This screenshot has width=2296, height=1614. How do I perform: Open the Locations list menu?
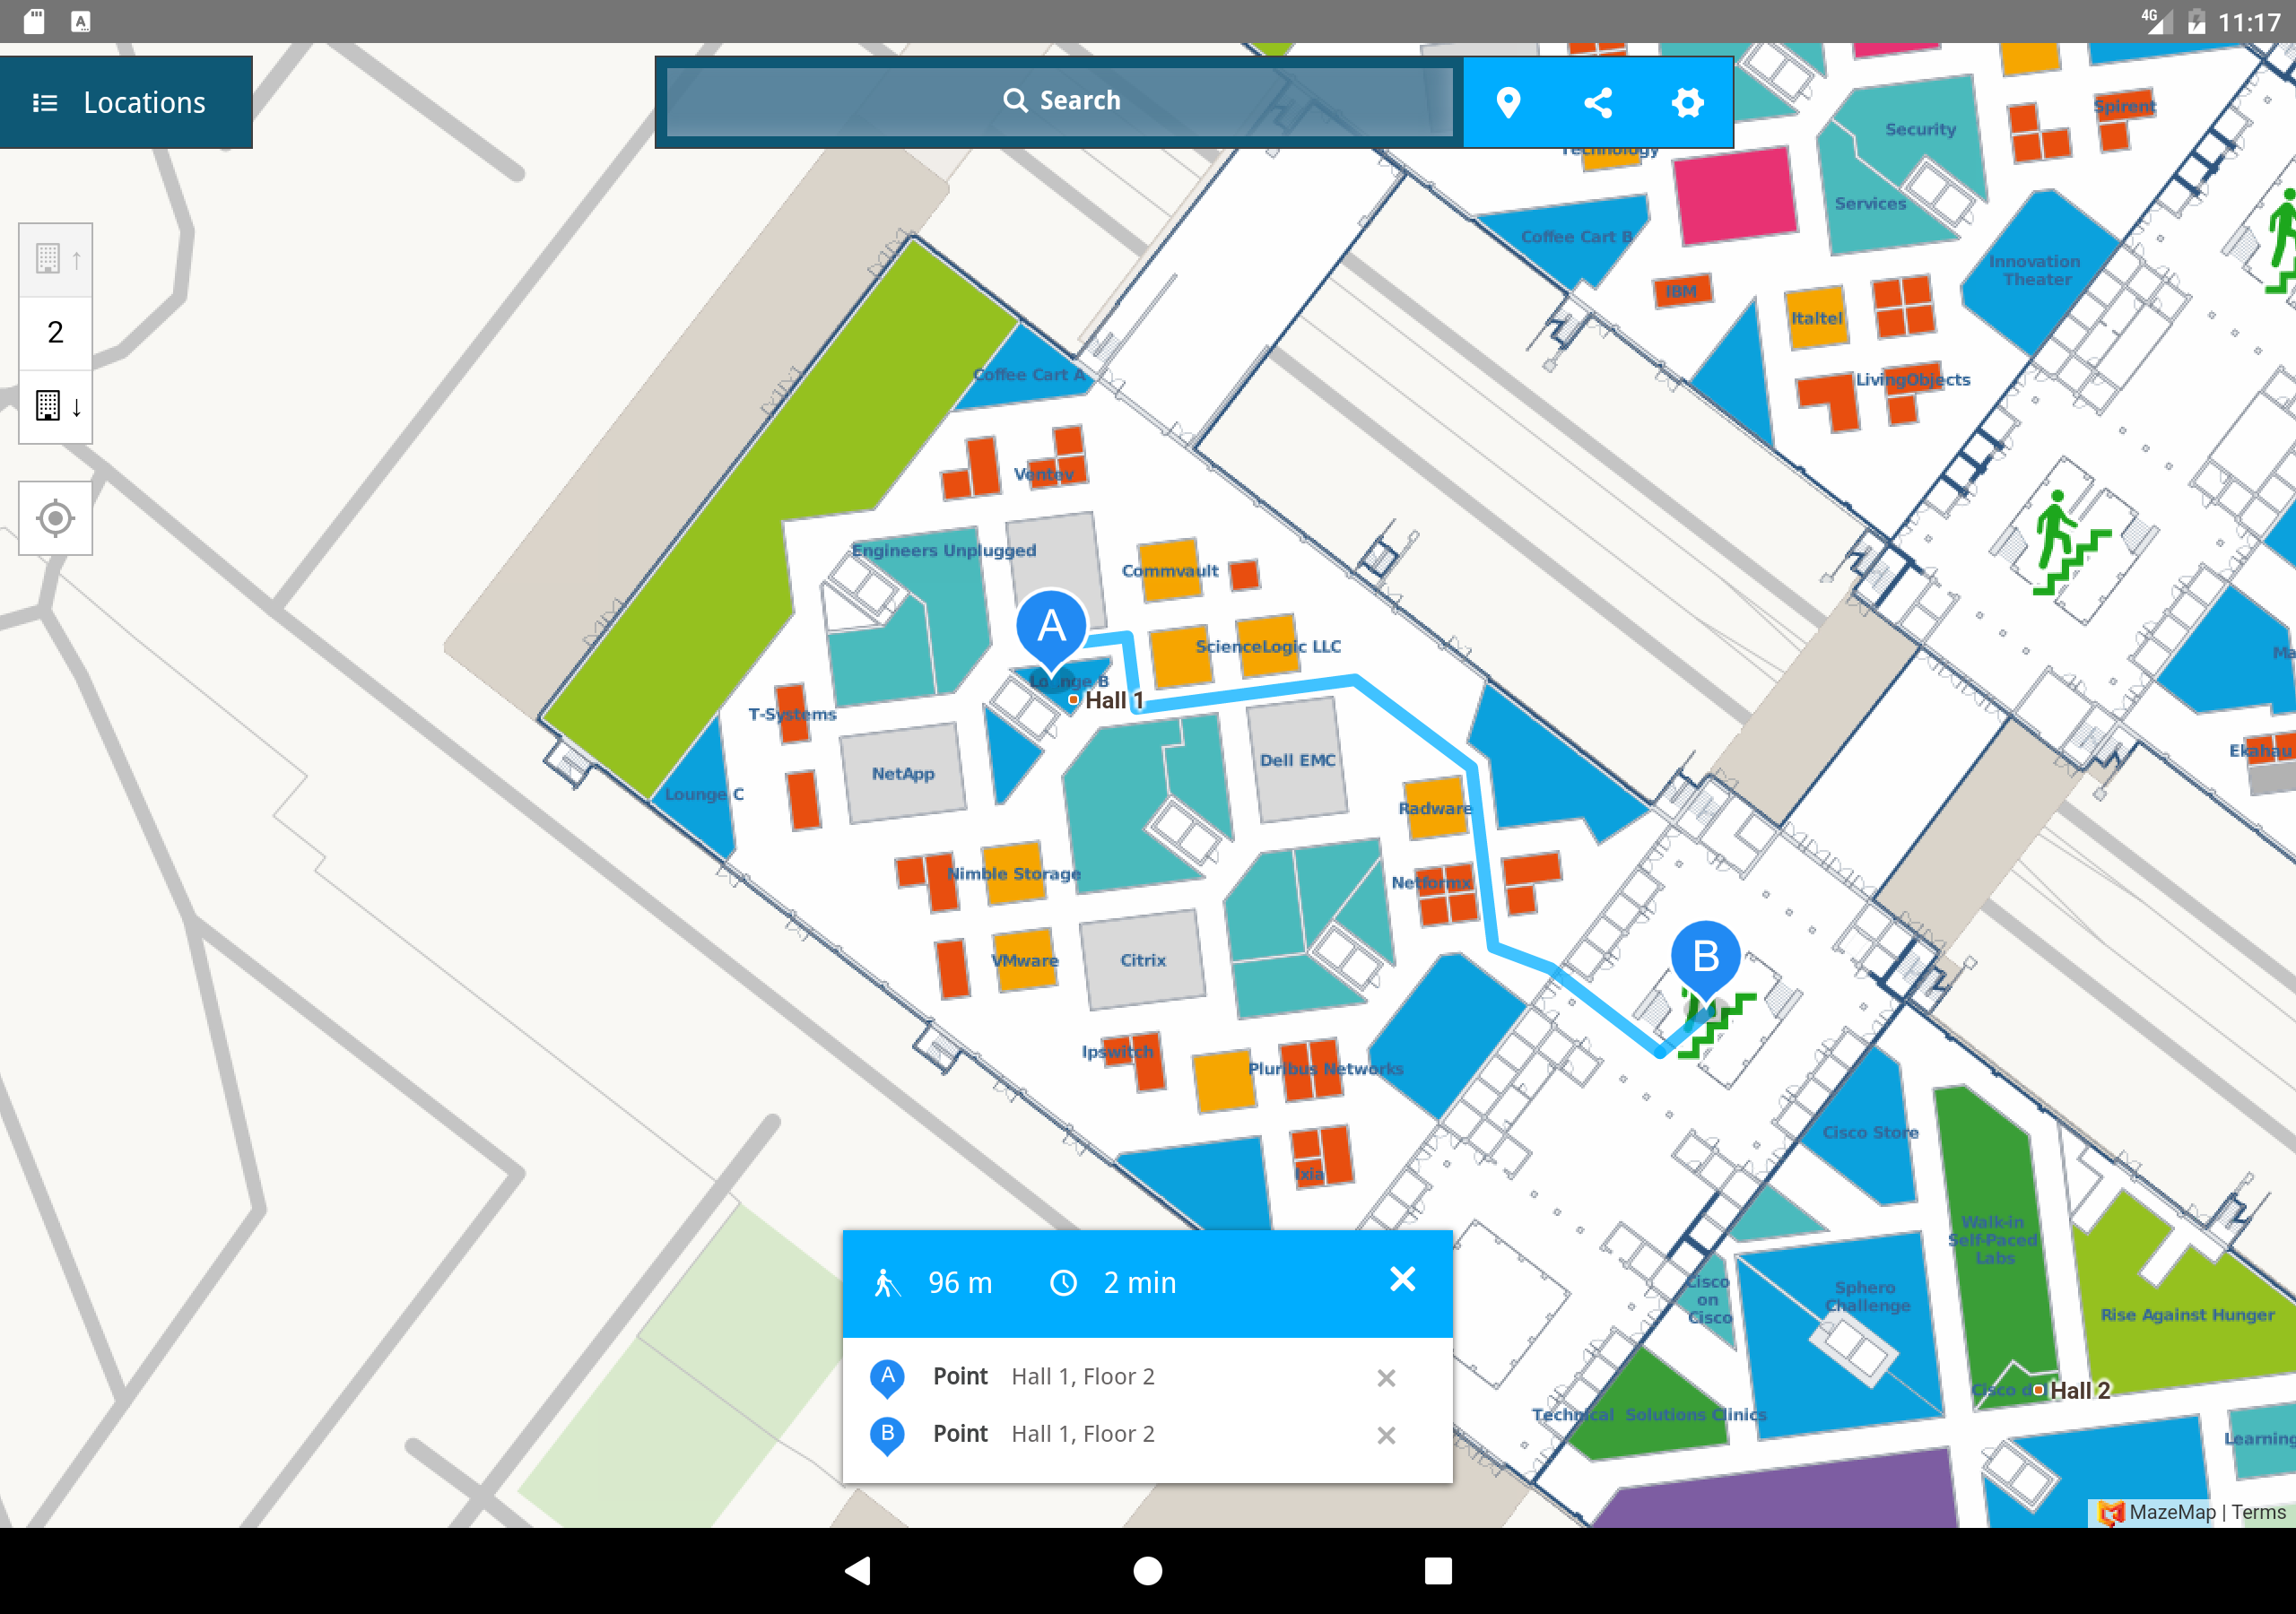[126, 102]
